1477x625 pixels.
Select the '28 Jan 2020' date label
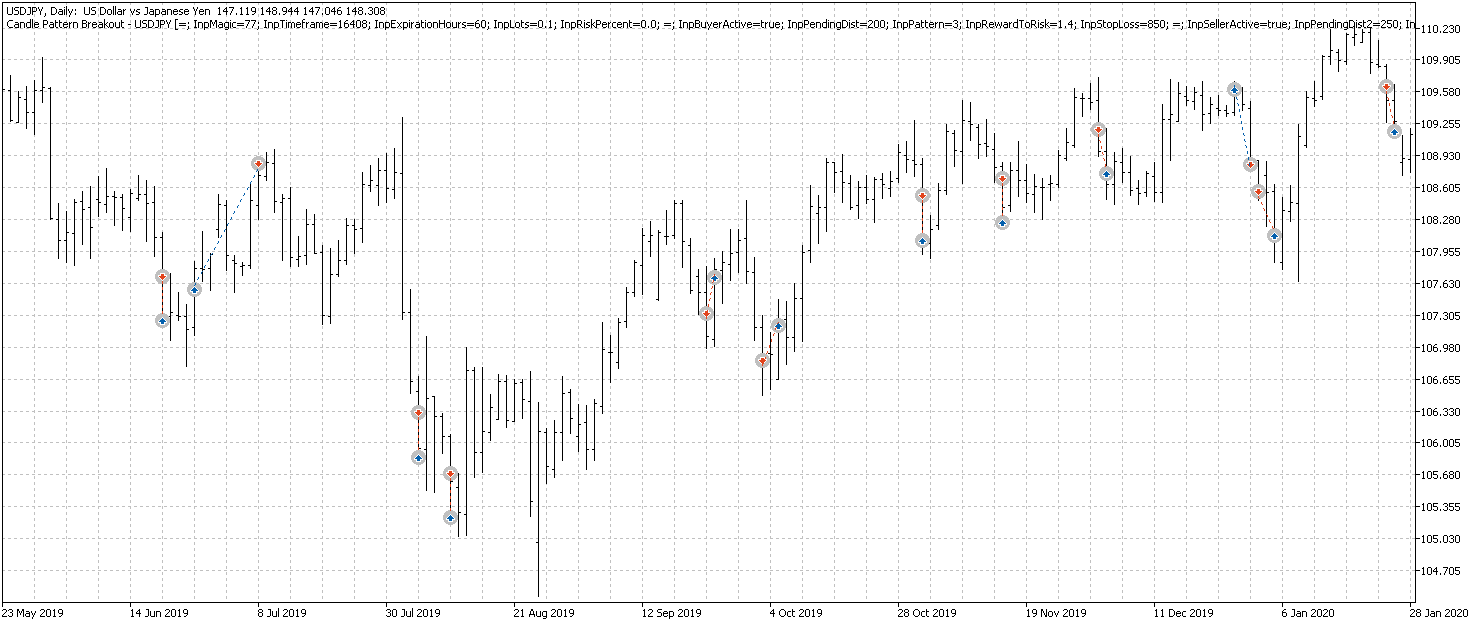(1439, 613)
